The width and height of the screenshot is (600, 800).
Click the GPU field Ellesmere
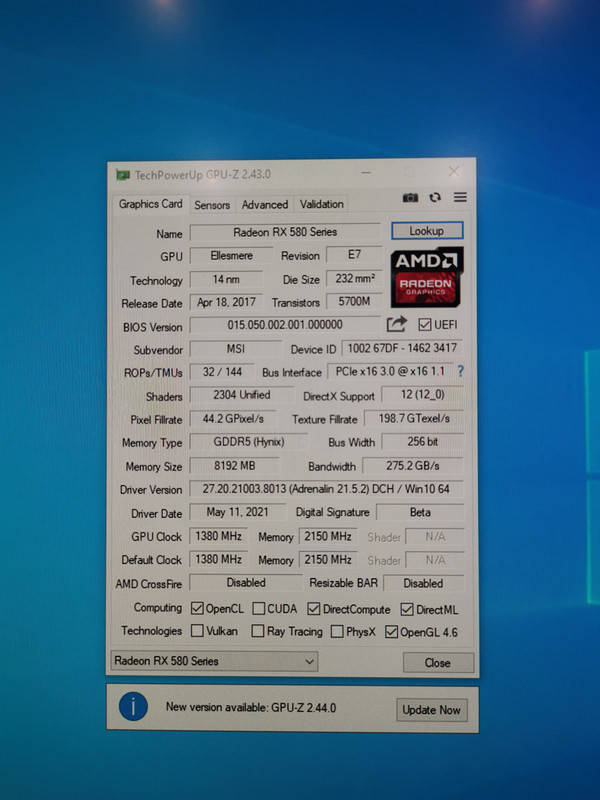[x=232, y=255]
